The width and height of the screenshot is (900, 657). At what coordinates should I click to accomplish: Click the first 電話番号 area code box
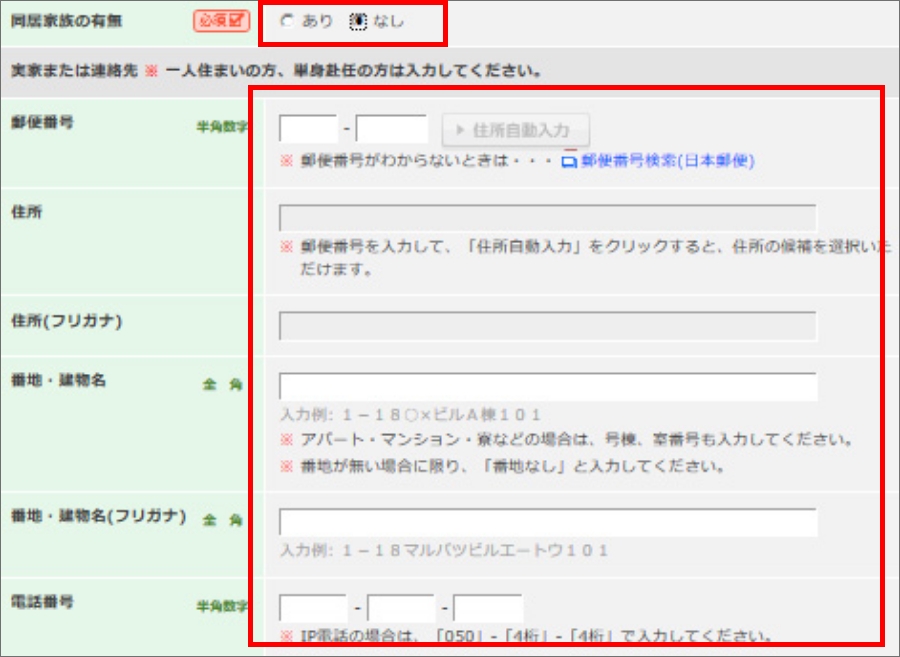[313, 608]
